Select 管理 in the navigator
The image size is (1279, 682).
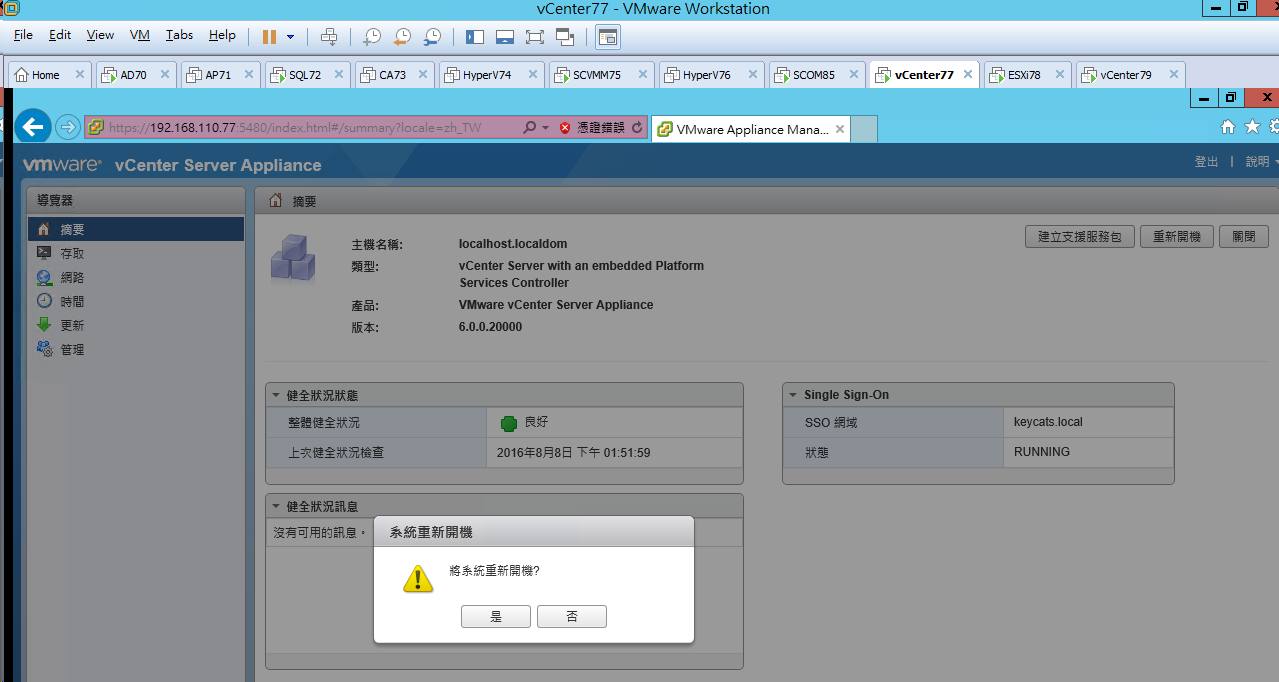(x=136, y=349)
